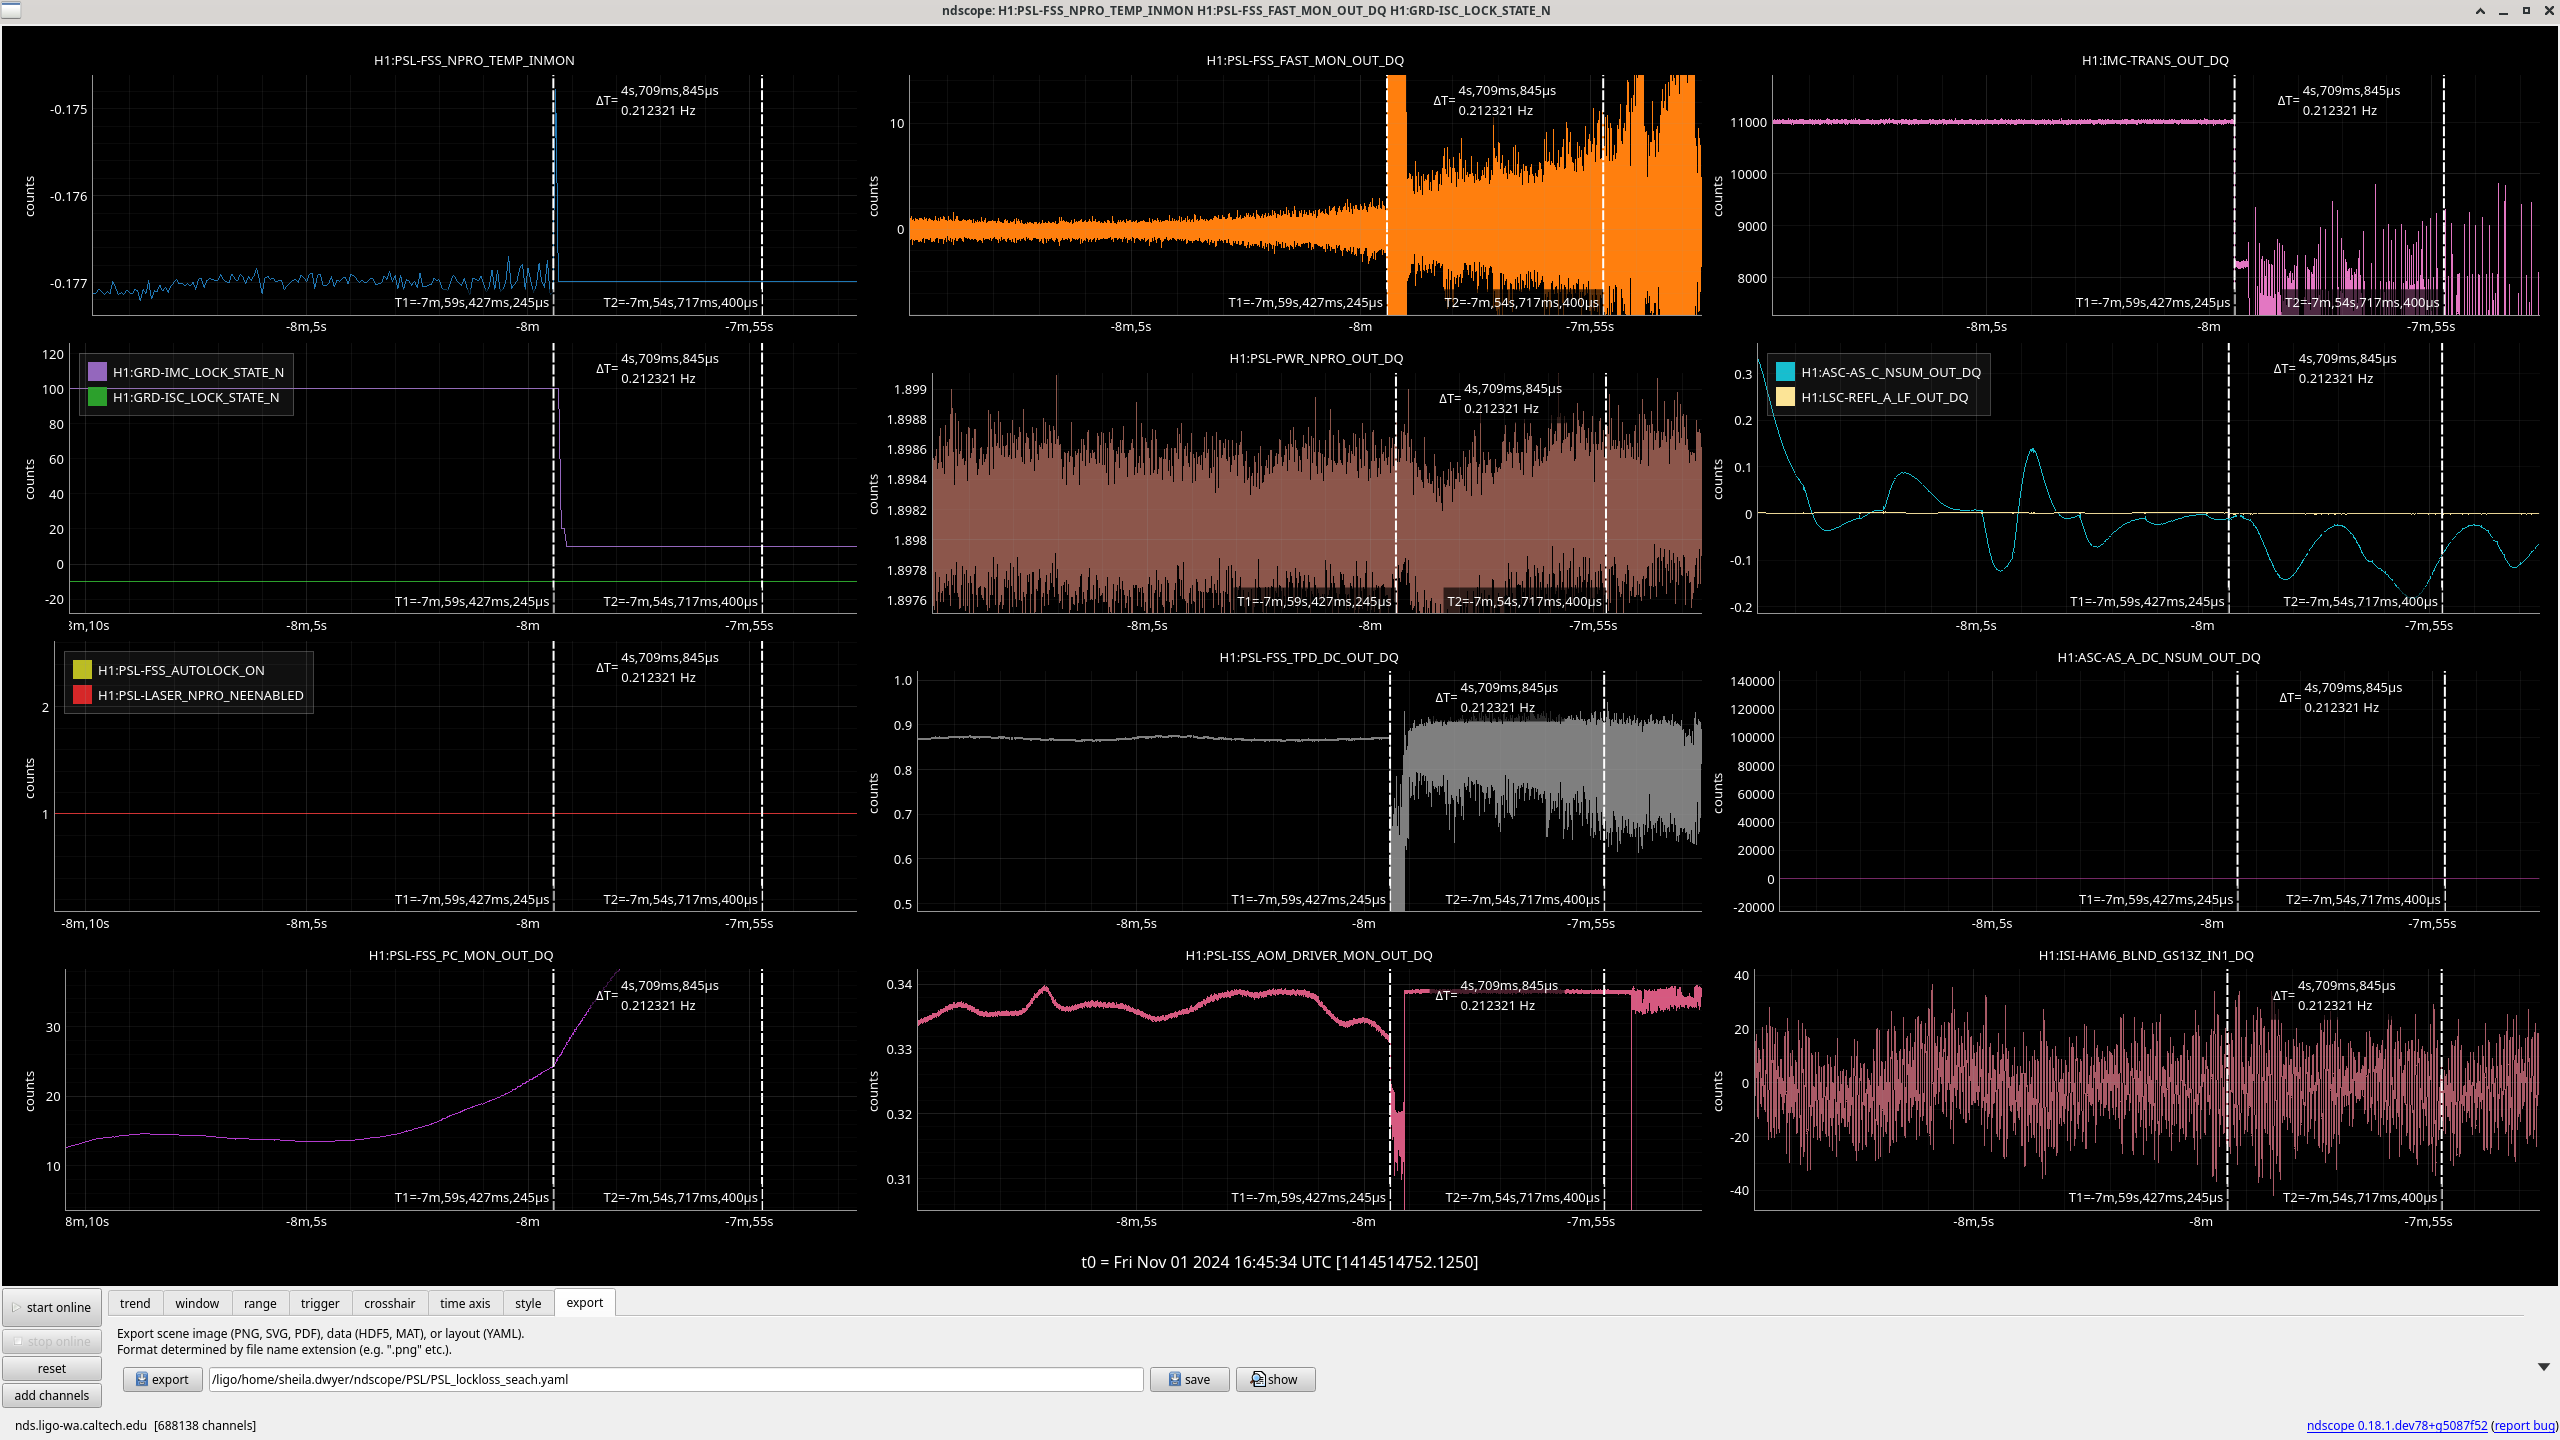Click the nds.ligo-wa.caltech.edu status text
The image size is (2560, 1440).
click(135, 1425)
